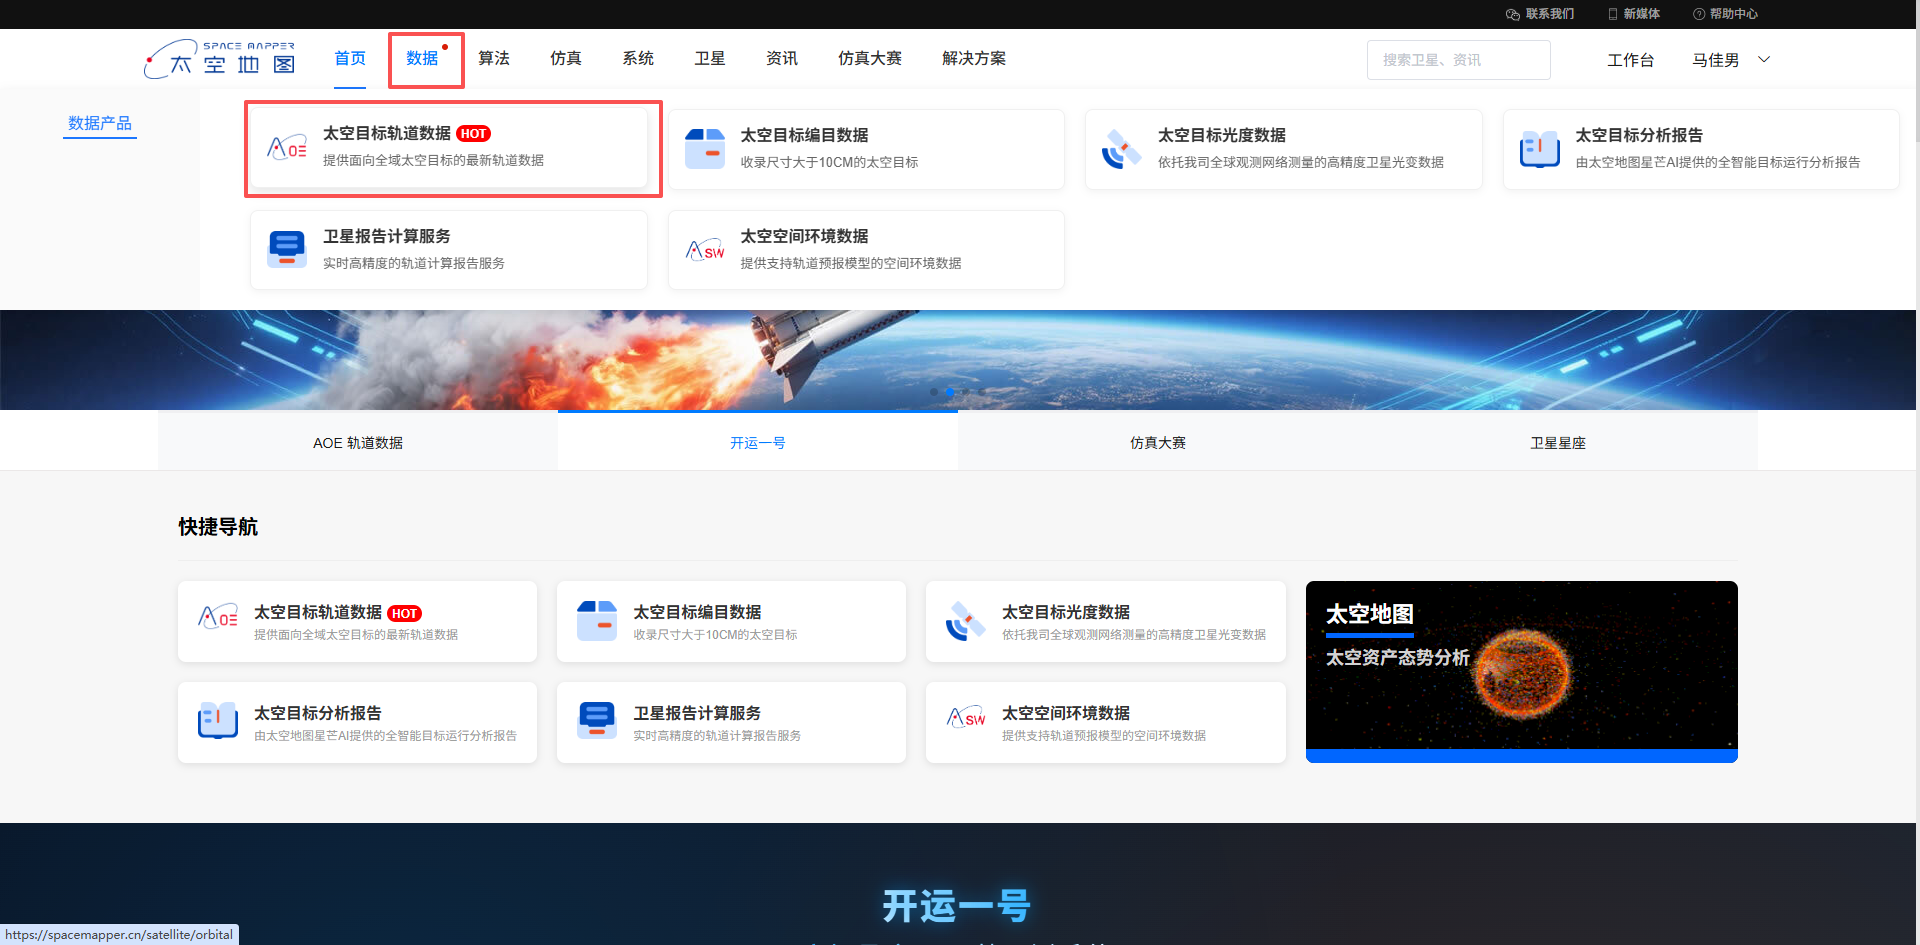This screenshot has height=945, width=1920.
Task: Click the SW icon on 太空空间环境数据 card
Action: pyautogui.click(x=705, y=248)
